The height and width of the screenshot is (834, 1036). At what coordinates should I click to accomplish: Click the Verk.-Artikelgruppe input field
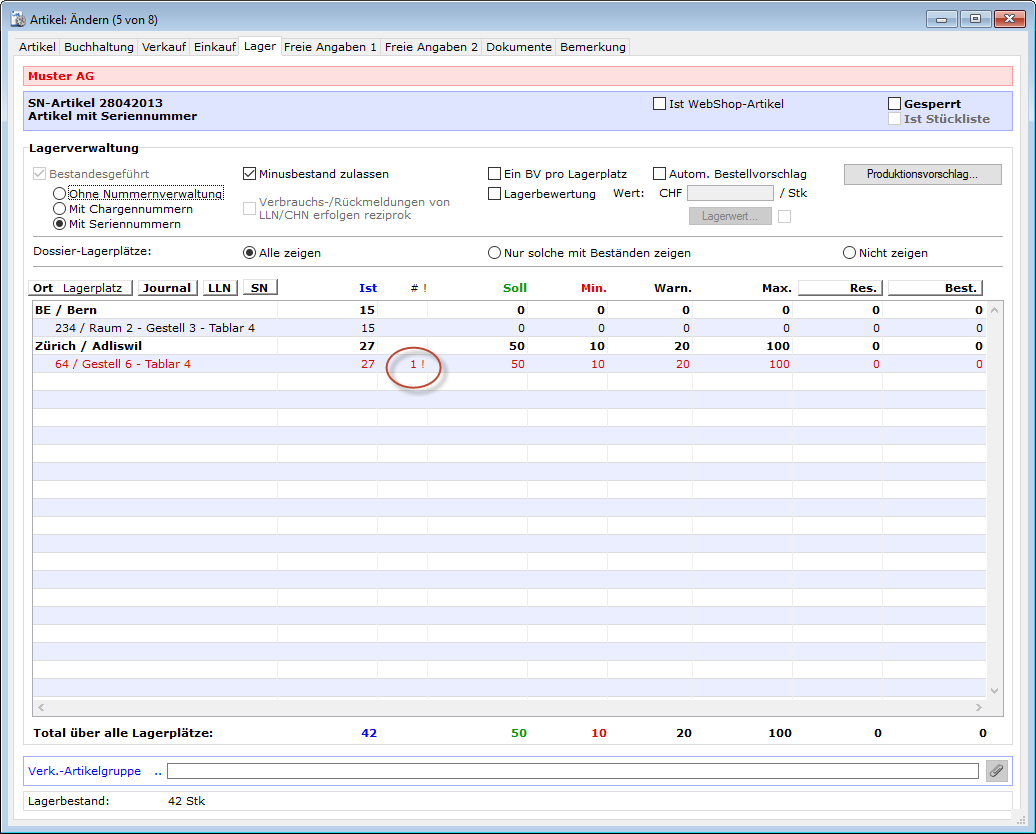point(572,771)
